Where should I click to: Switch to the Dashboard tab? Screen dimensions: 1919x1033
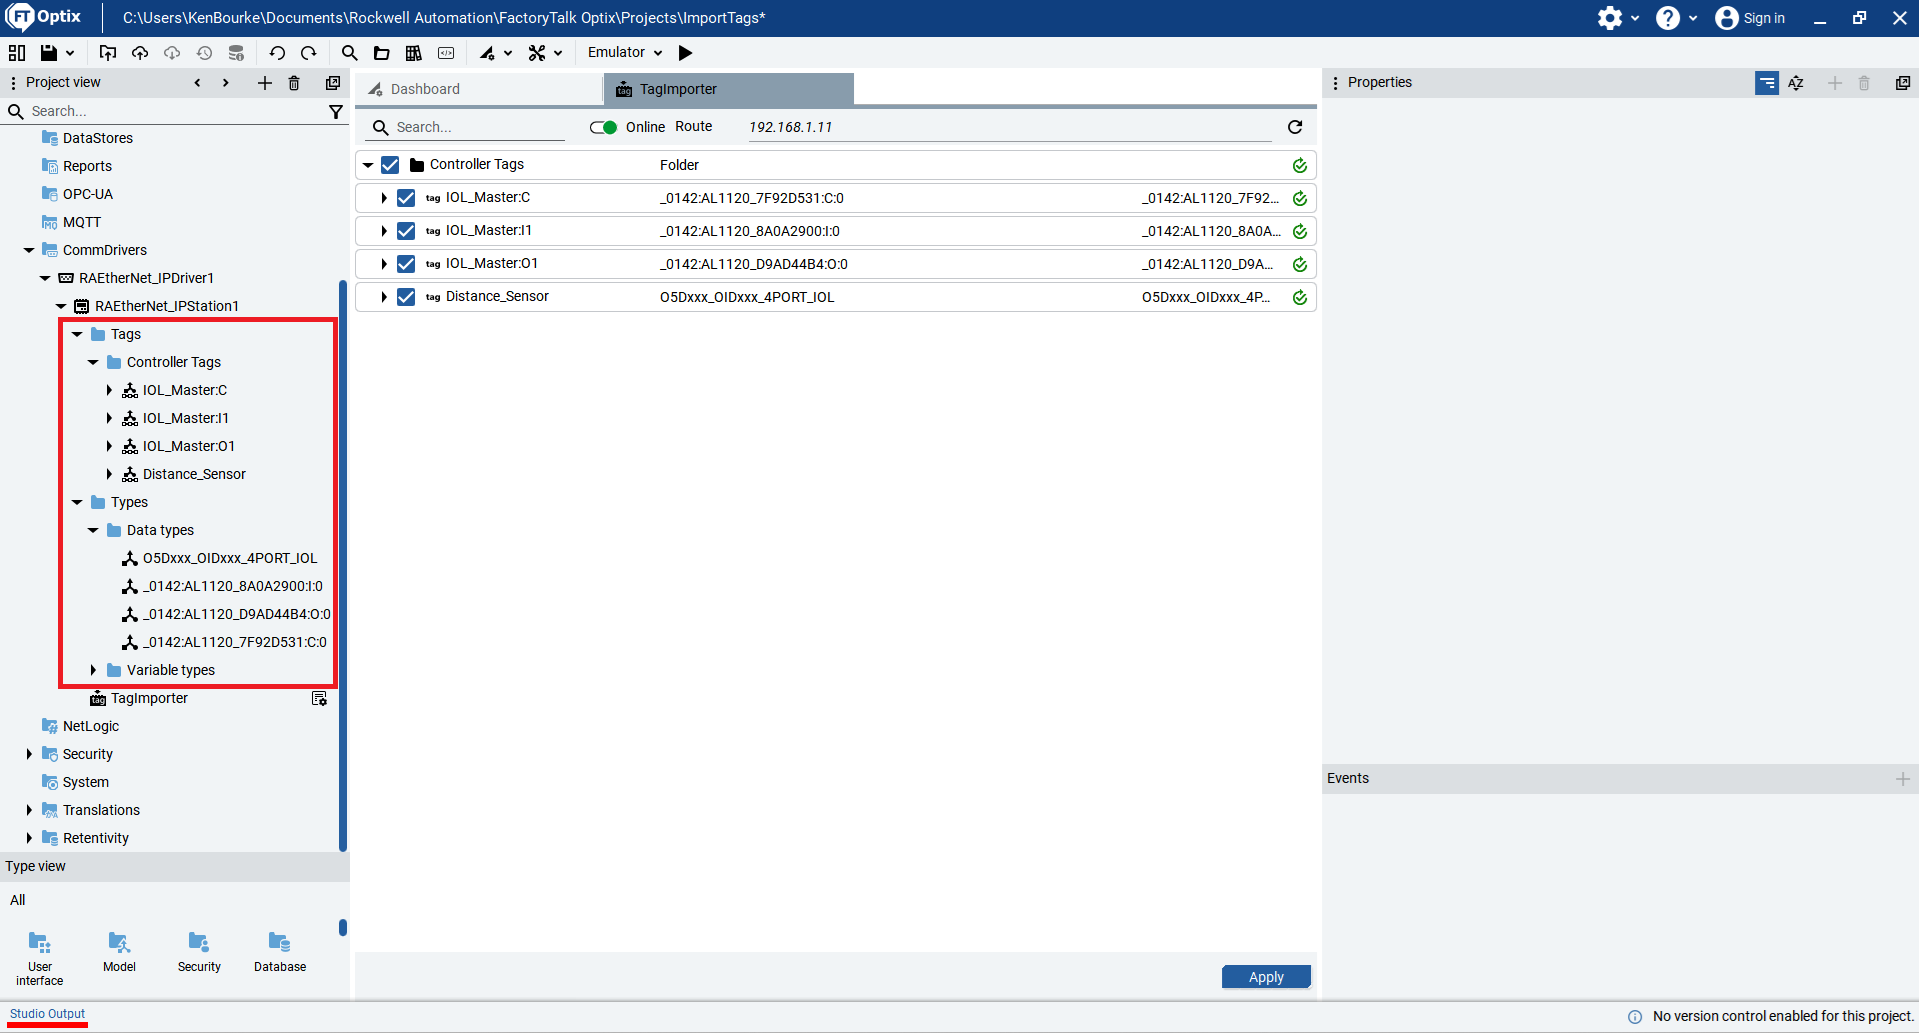[480, 89]
